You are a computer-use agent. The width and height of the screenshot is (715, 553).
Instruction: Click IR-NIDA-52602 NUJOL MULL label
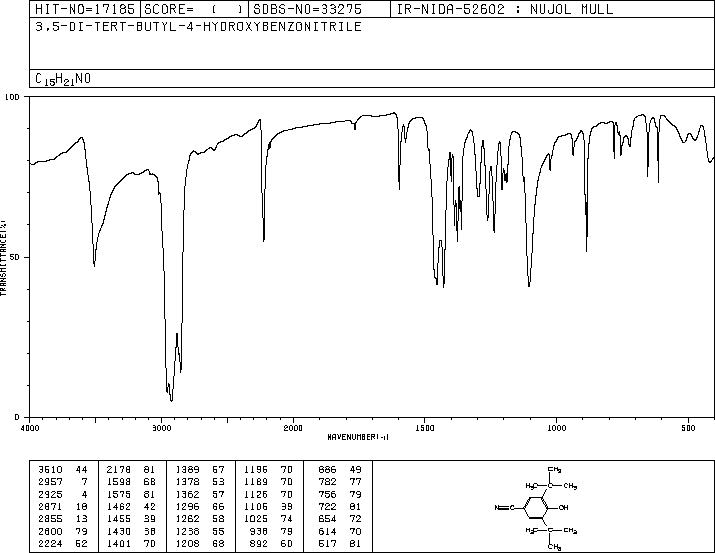click(x=505, y=9)
